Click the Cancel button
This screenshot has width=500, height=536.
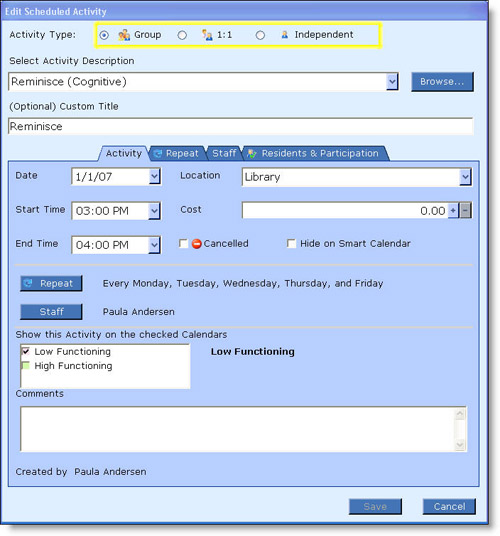tap(449, 506)
